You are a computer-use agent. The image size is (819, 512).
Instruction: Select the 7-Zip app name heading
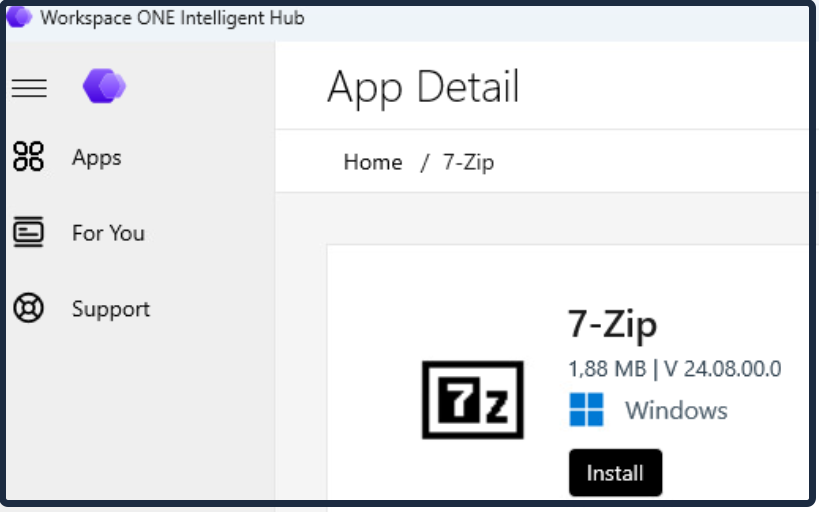coord(612,324)
